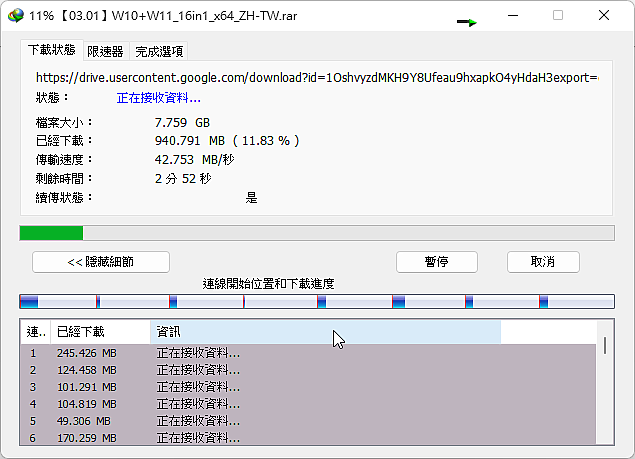Click the transfer speed 42.753 MB/秒

coord(194,160)
